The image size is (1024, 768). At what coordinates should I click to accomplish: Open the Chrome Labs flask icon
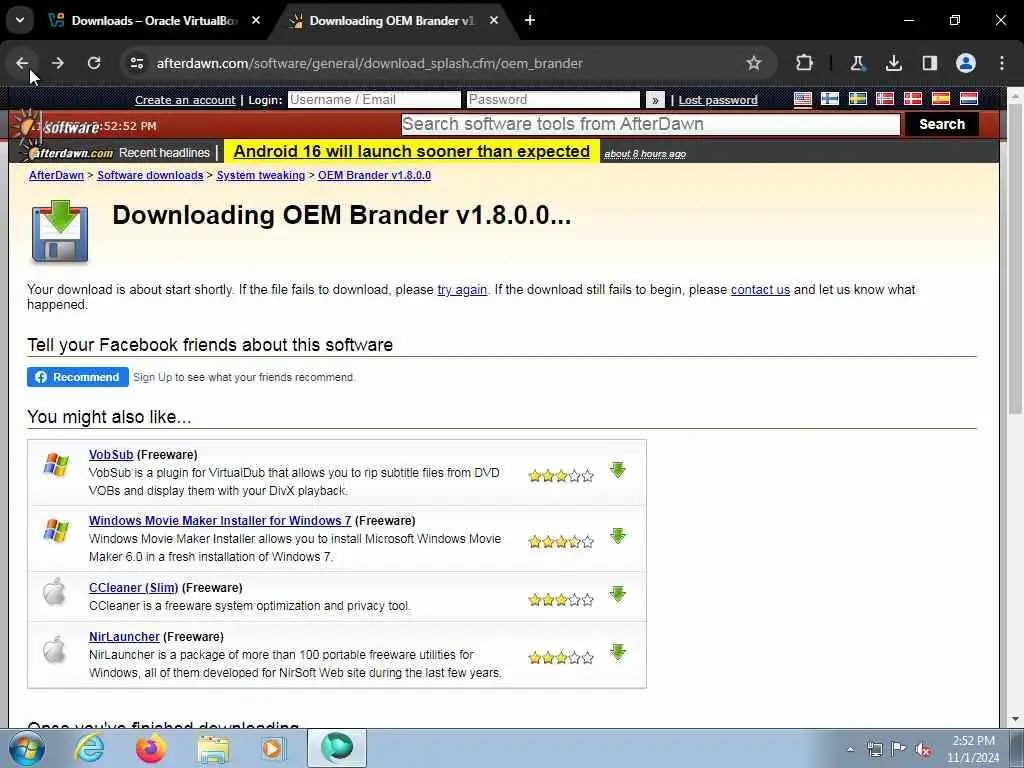[857, 63]
